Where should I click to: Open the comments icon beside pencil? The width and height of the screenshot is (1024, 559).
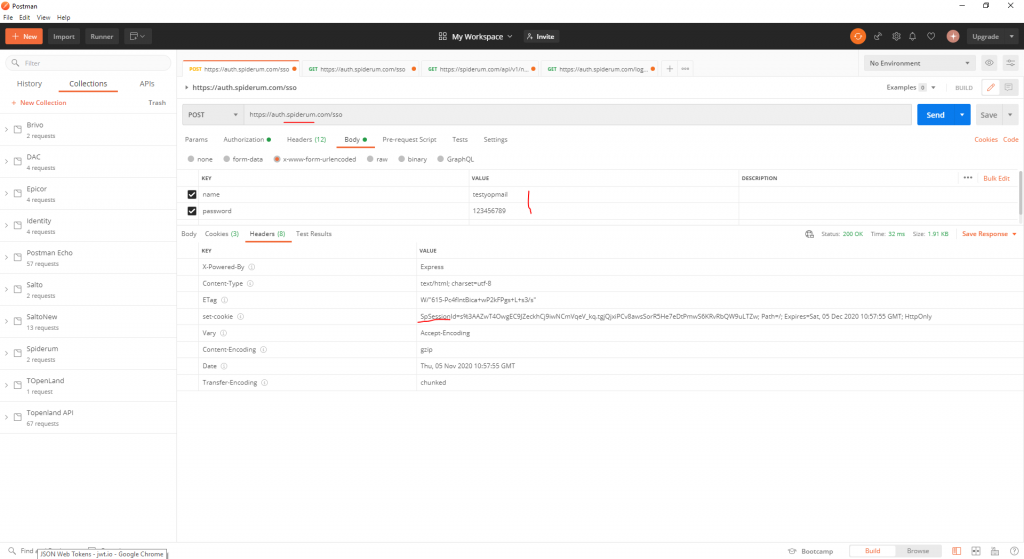click(1008, 88)
